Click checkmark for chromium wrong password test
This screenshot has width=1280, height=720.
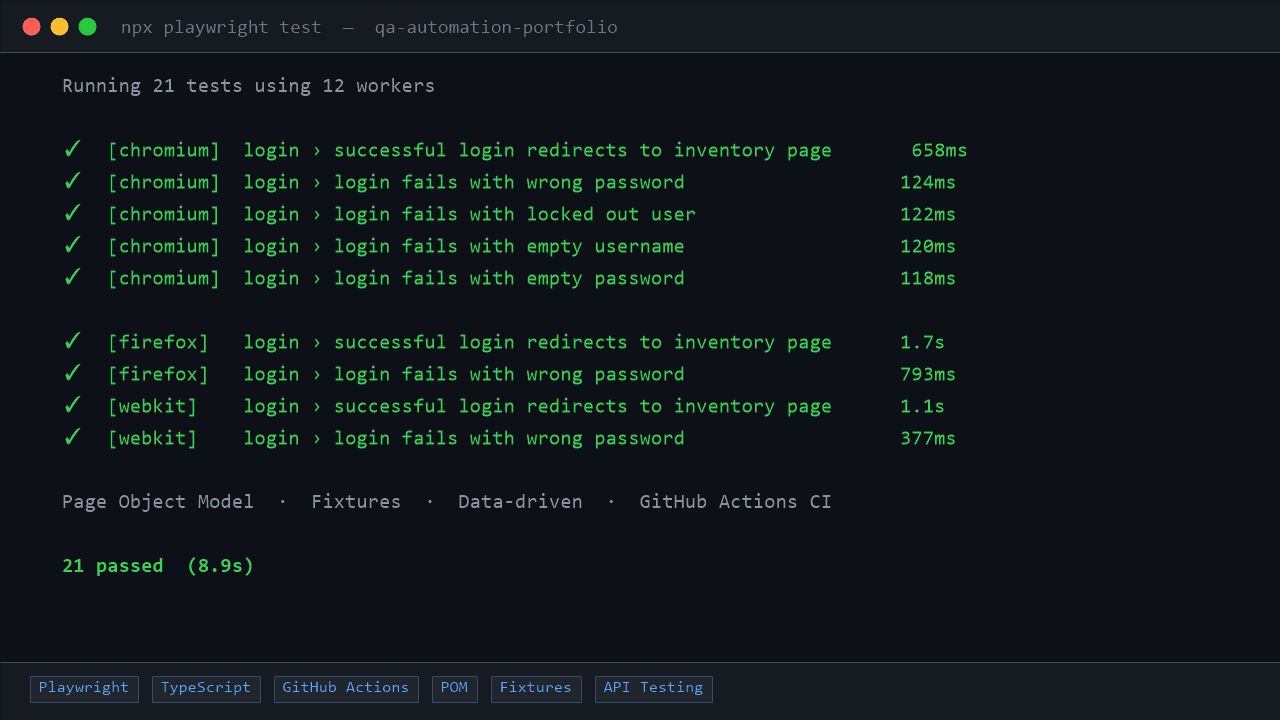pyautogui.click(x=72, y=182)
